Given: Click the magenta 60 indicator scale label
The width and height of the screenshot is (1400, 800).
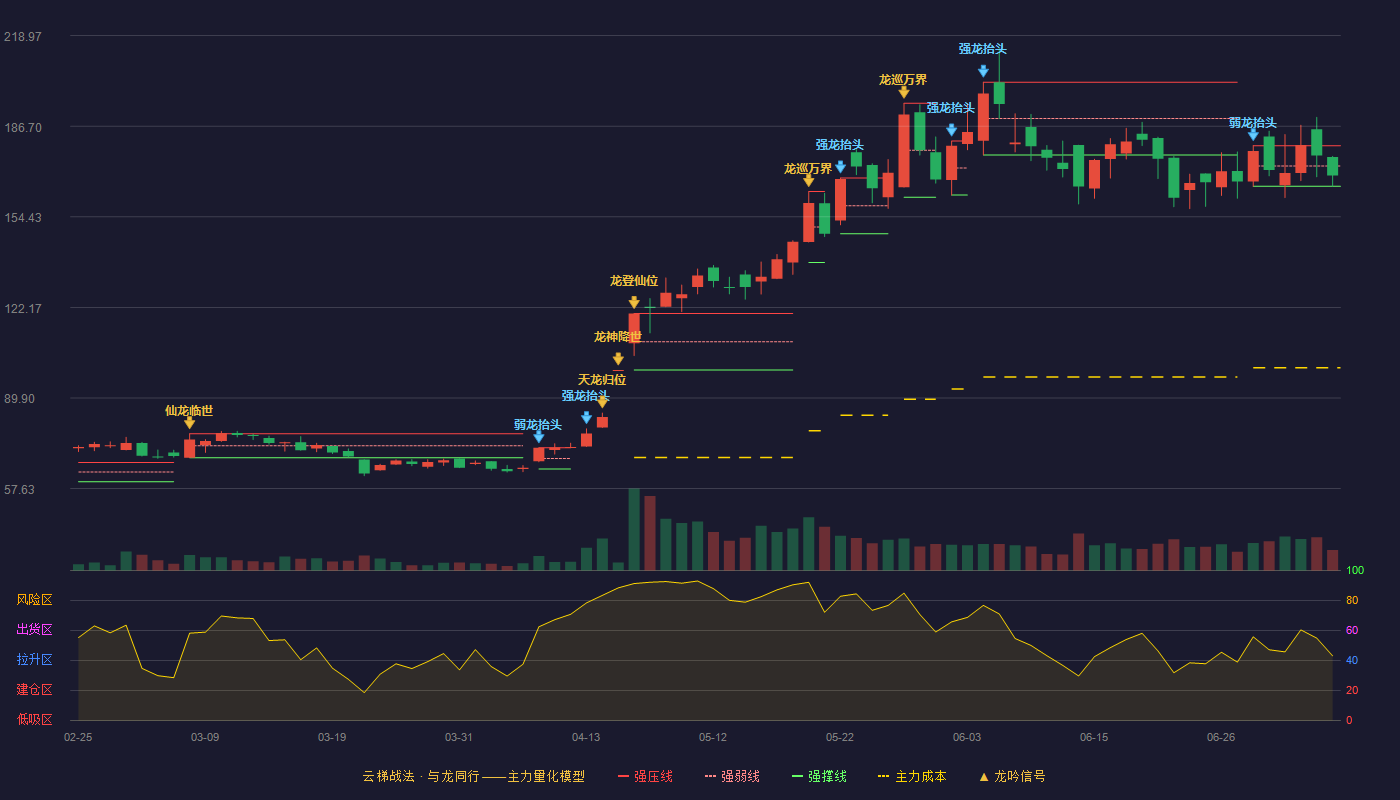Looking at the screenshot, I should pos(1351,631).
